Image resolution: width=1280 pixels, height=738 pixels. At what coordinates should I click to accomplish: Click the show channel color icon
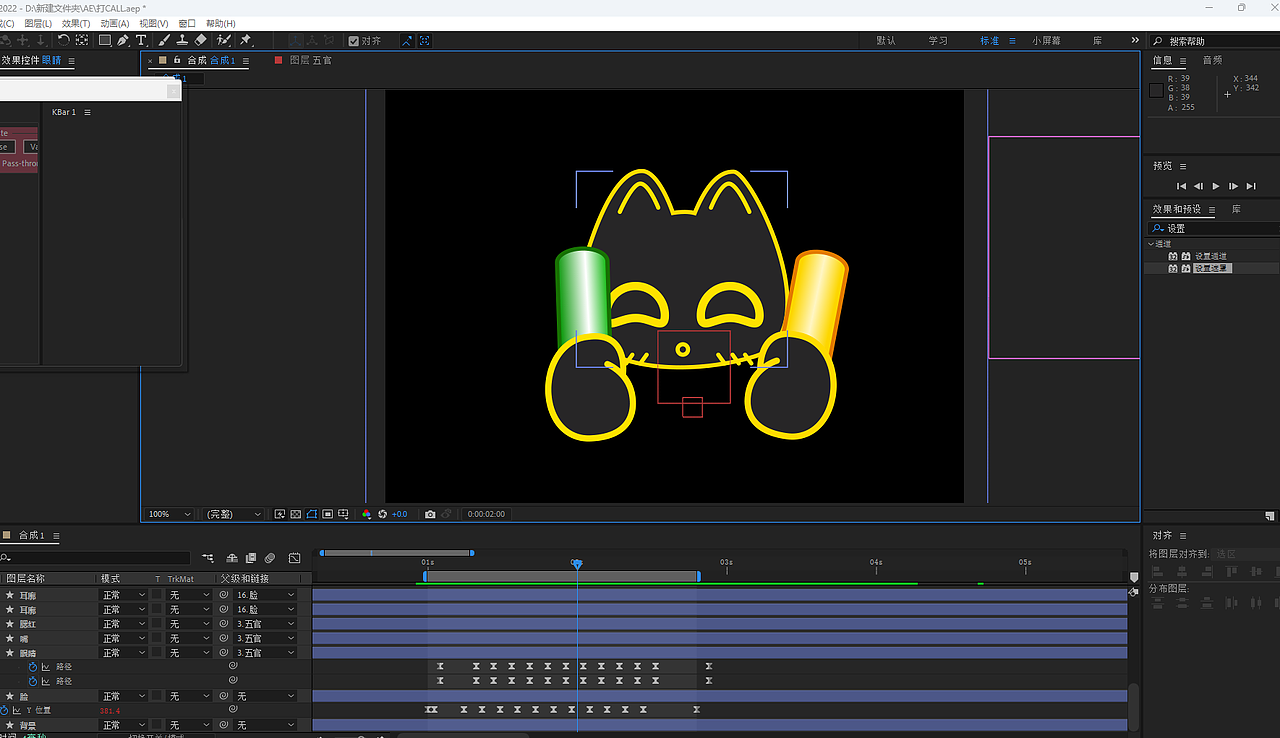pyautogui.click(x=366, y=514)
